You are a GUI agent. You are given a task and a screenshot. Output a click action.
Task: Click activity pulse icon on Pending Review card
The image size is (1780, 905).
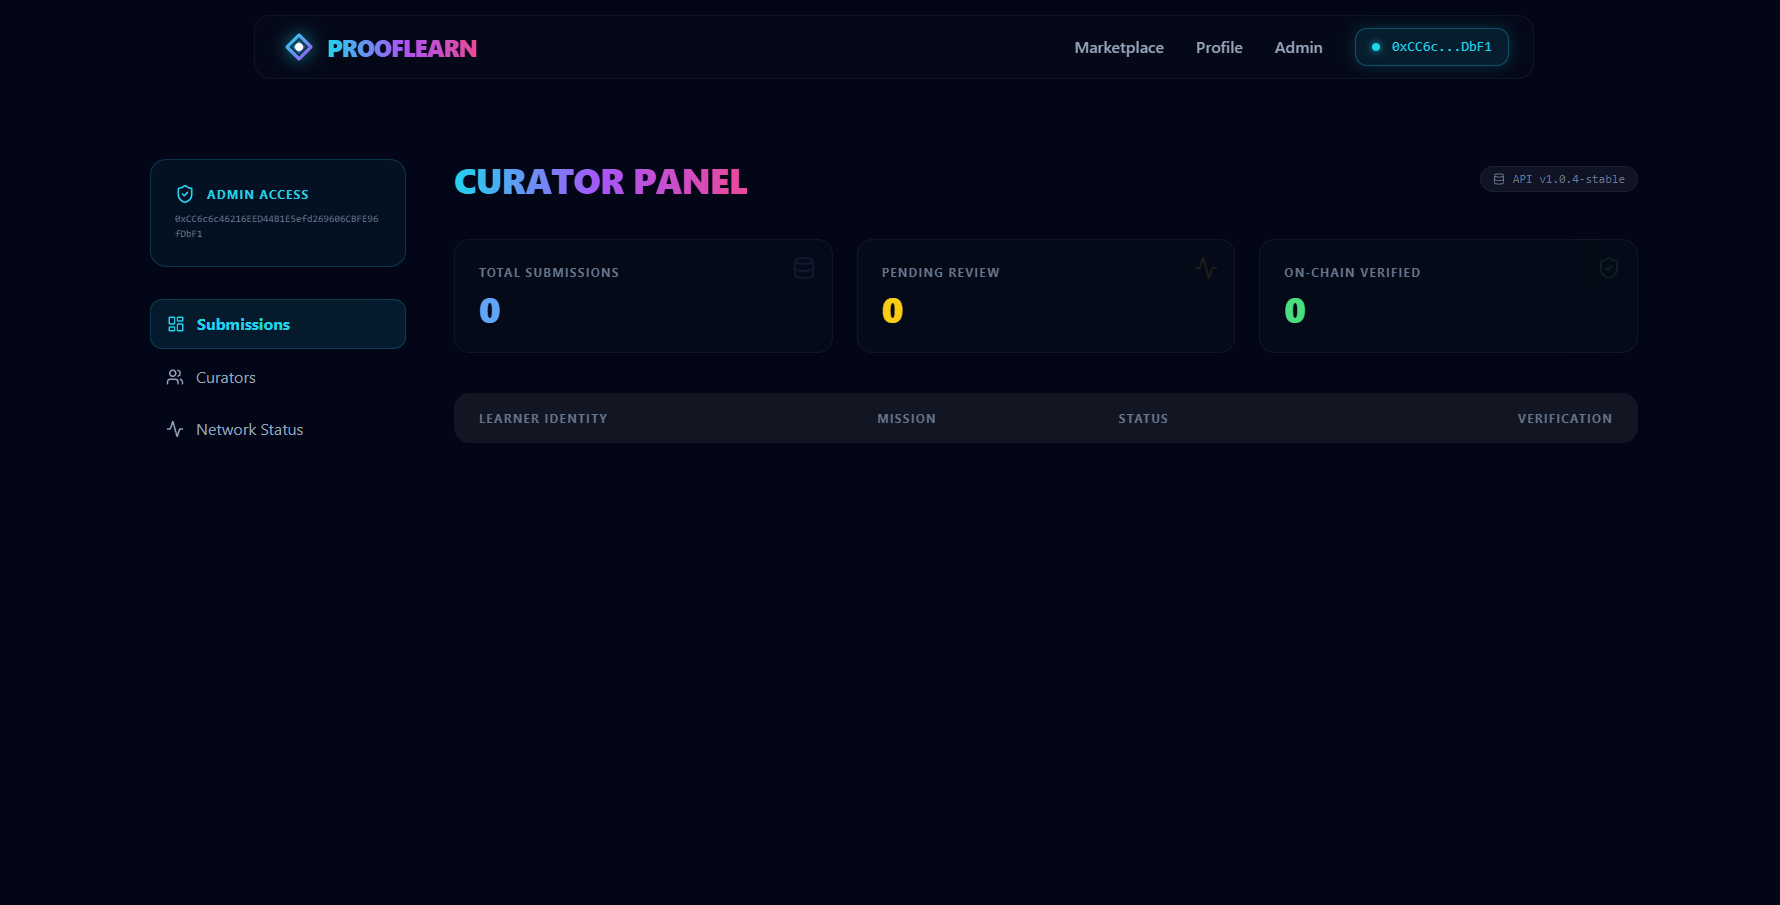click(1206, 268)
